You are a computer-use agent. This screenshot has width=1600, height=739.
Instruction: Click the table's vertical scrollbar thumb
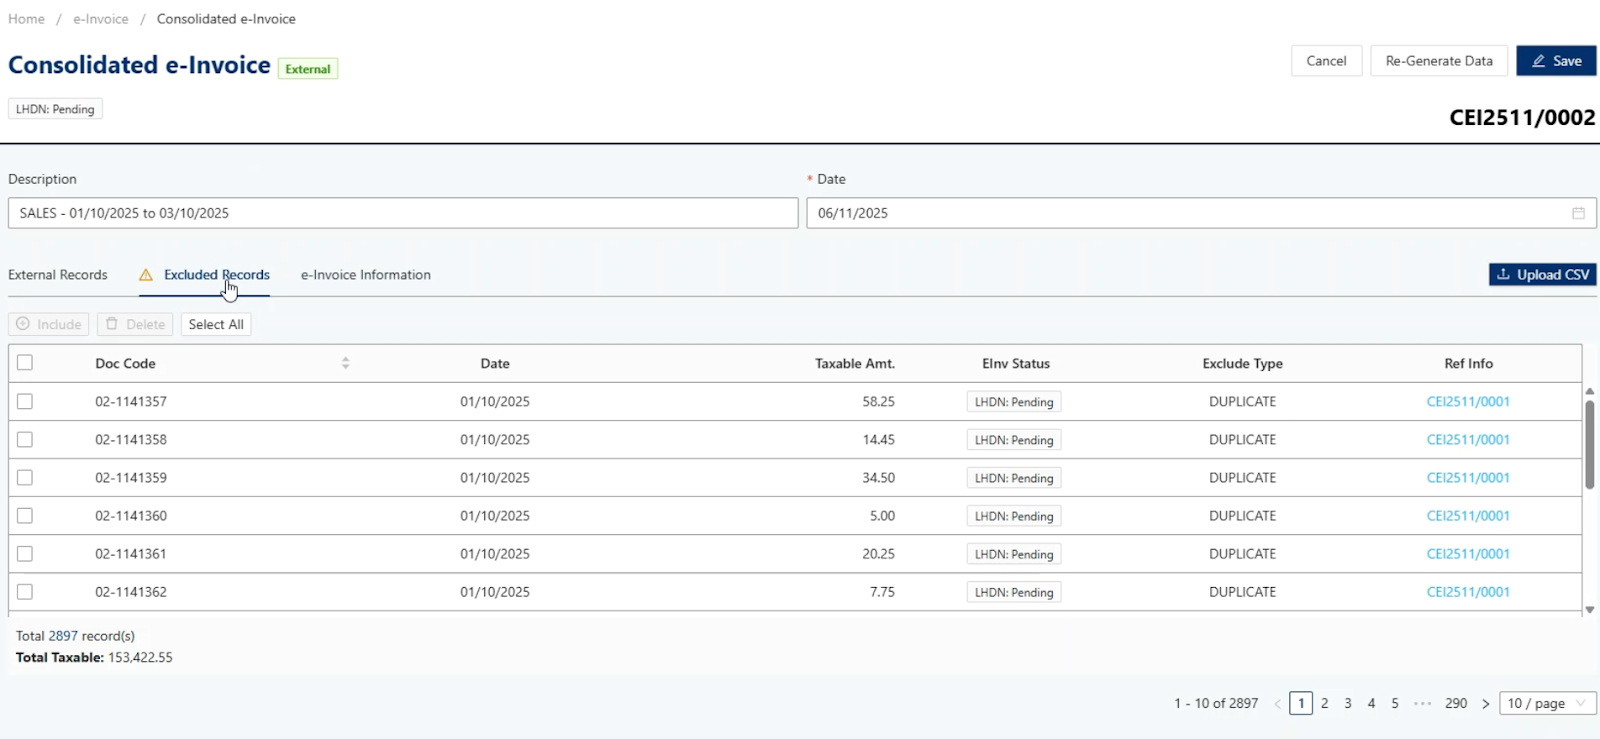click(x=1589, y=444)
